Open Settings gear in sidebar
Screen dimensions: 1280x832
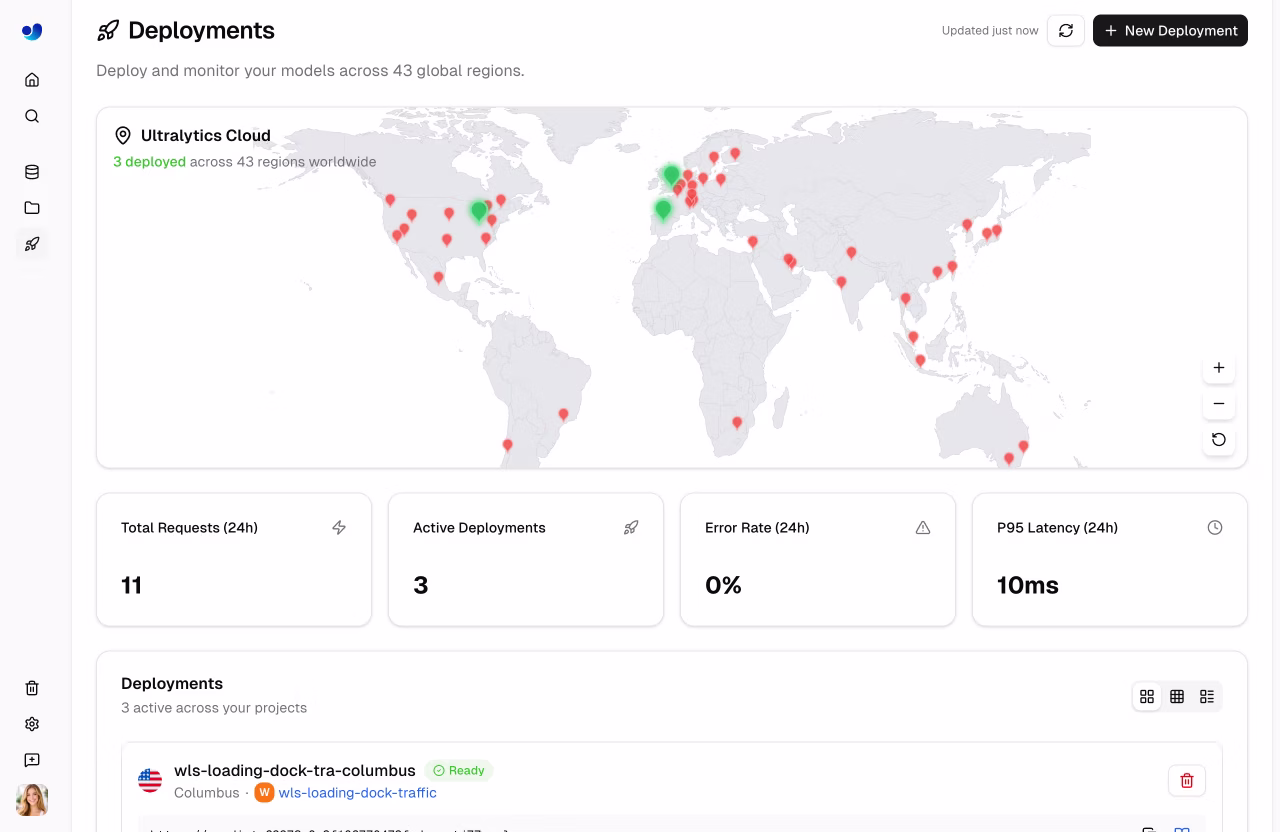[32, 724]
